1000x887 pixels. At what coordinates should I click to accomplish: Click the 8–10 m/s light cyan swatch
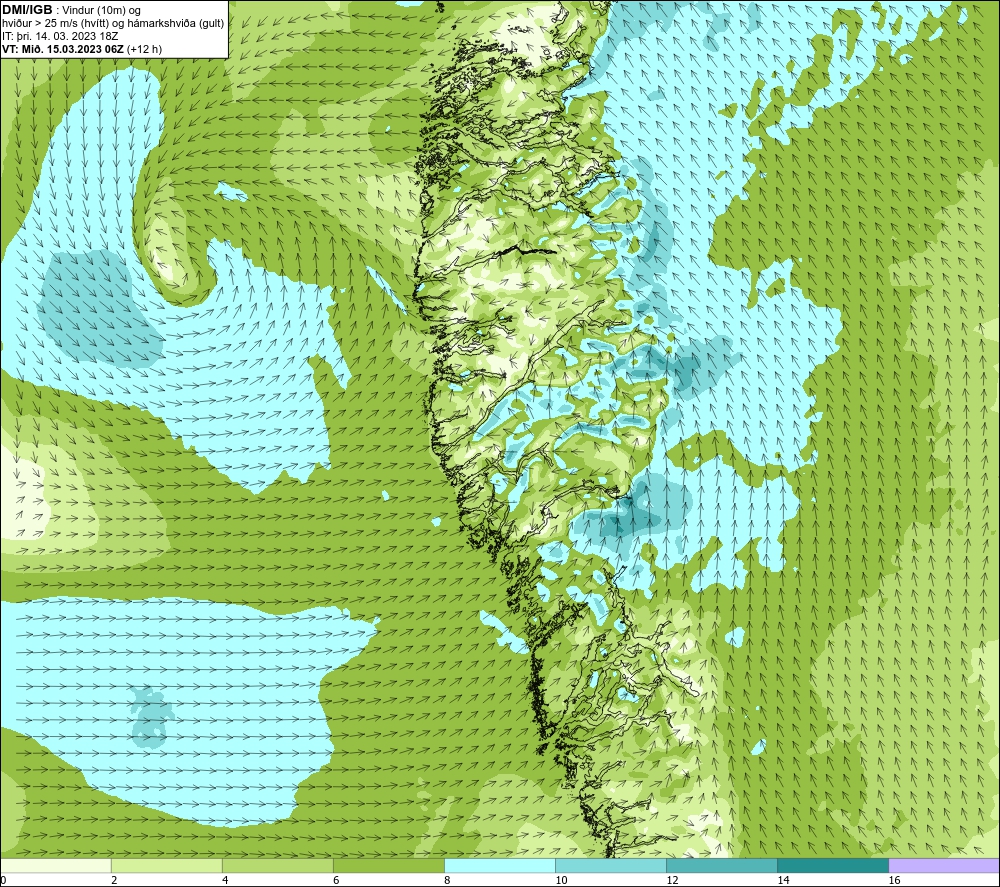[500, 865]
